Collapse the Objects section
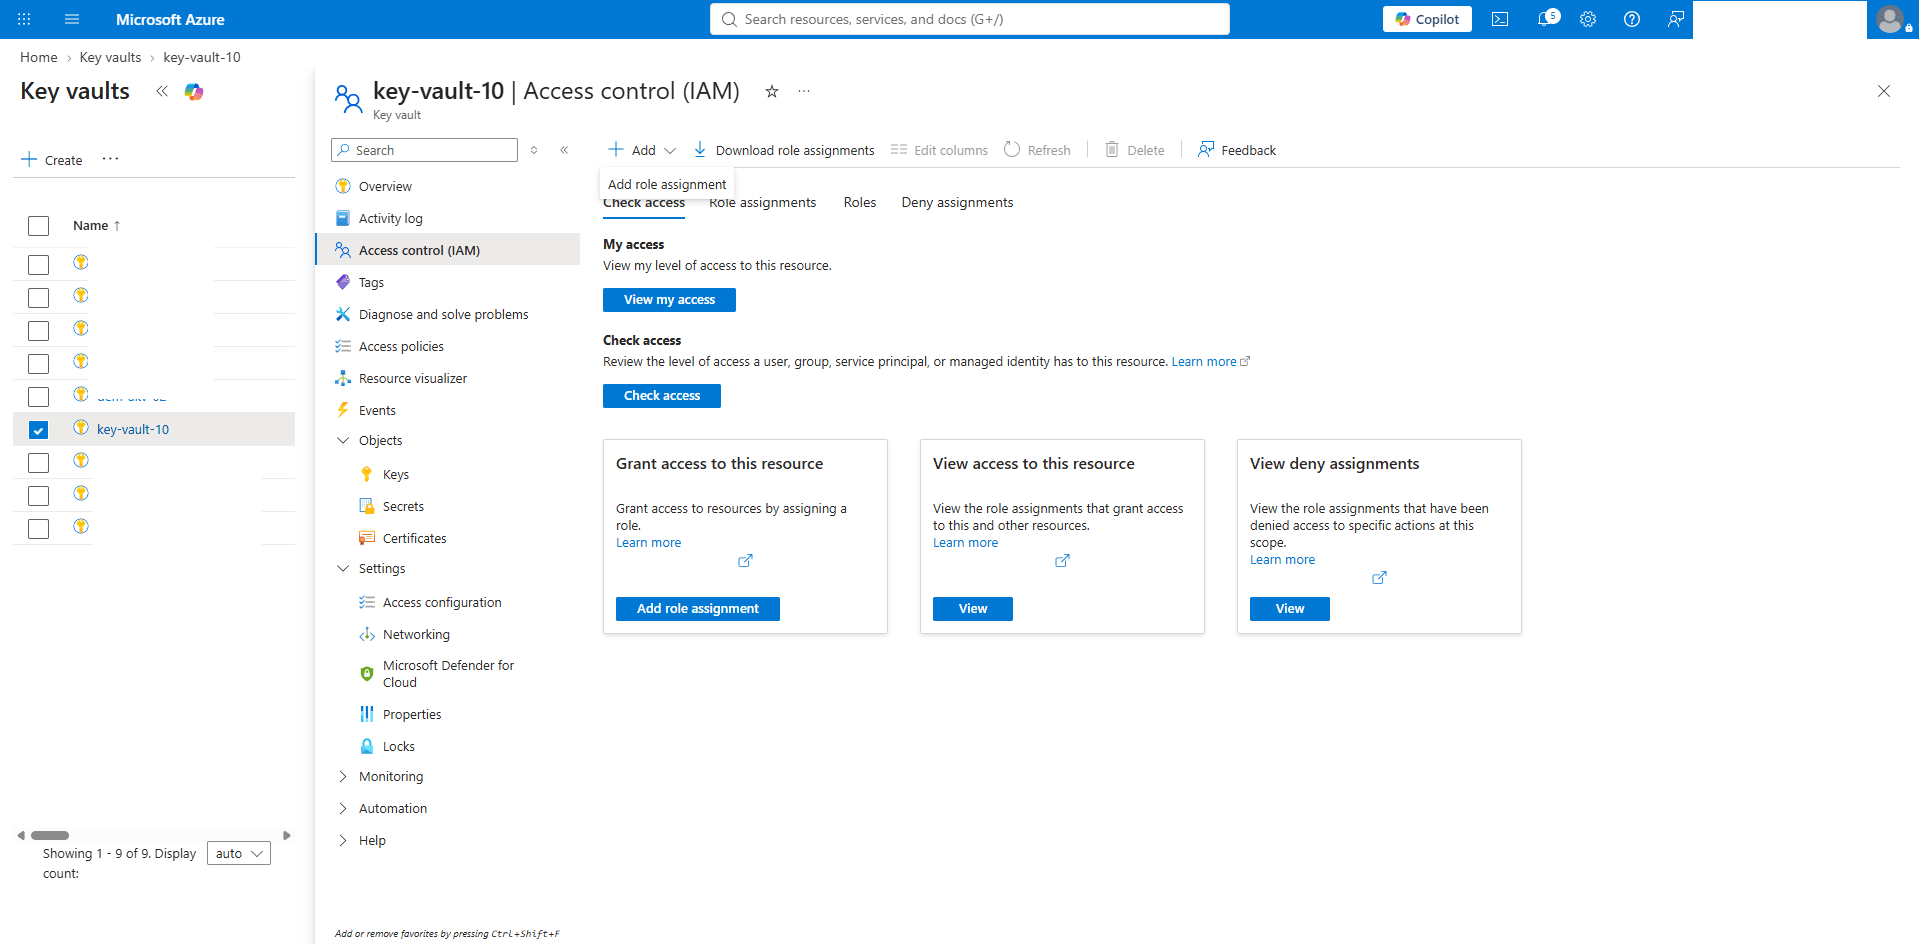Screen dimensions: 1919x944 pos(343,440)
